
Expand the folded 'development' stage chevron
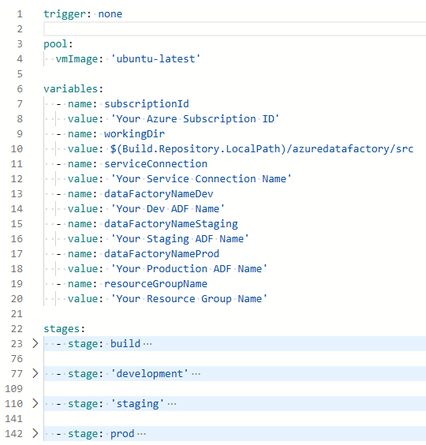click(x=35, y=373)
